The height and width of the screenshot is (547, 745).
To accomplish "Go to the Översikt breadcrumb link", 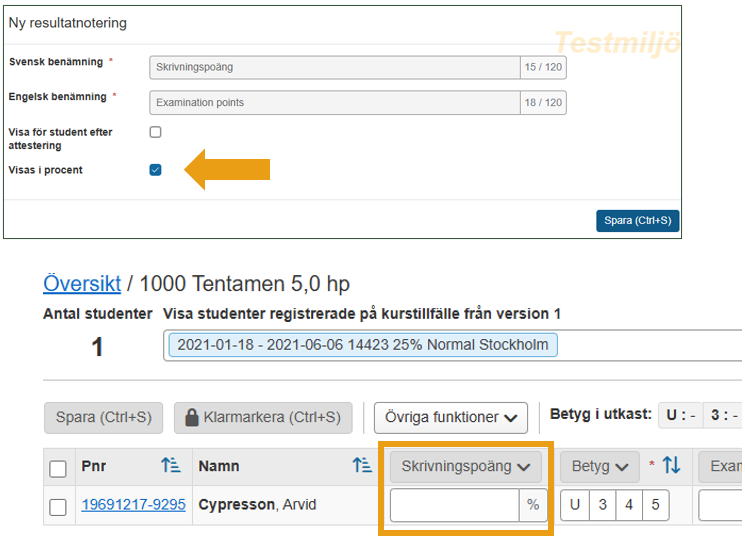I will 82,284.
